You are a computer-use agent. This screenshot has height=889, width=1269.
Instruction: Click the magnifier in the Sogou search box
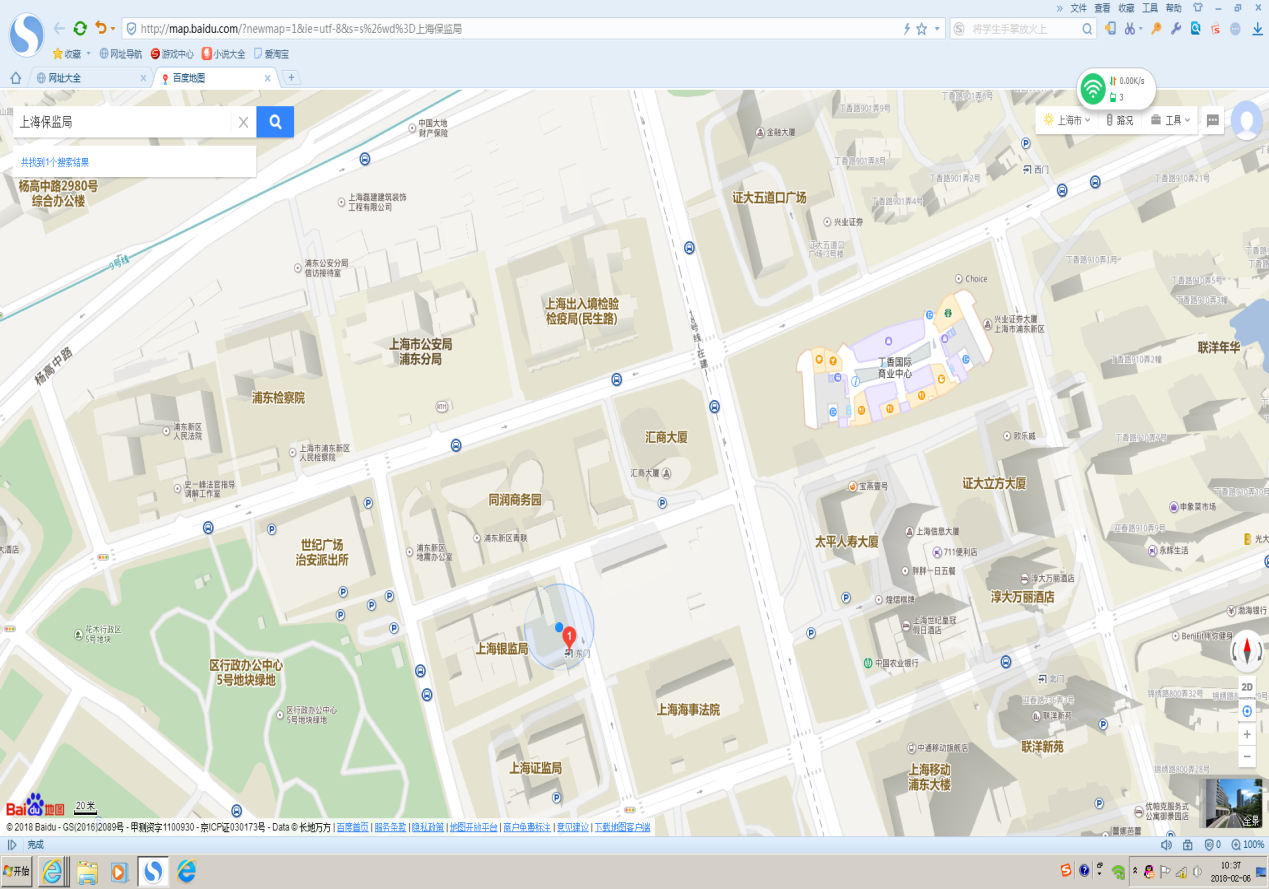click(1088, 29)
